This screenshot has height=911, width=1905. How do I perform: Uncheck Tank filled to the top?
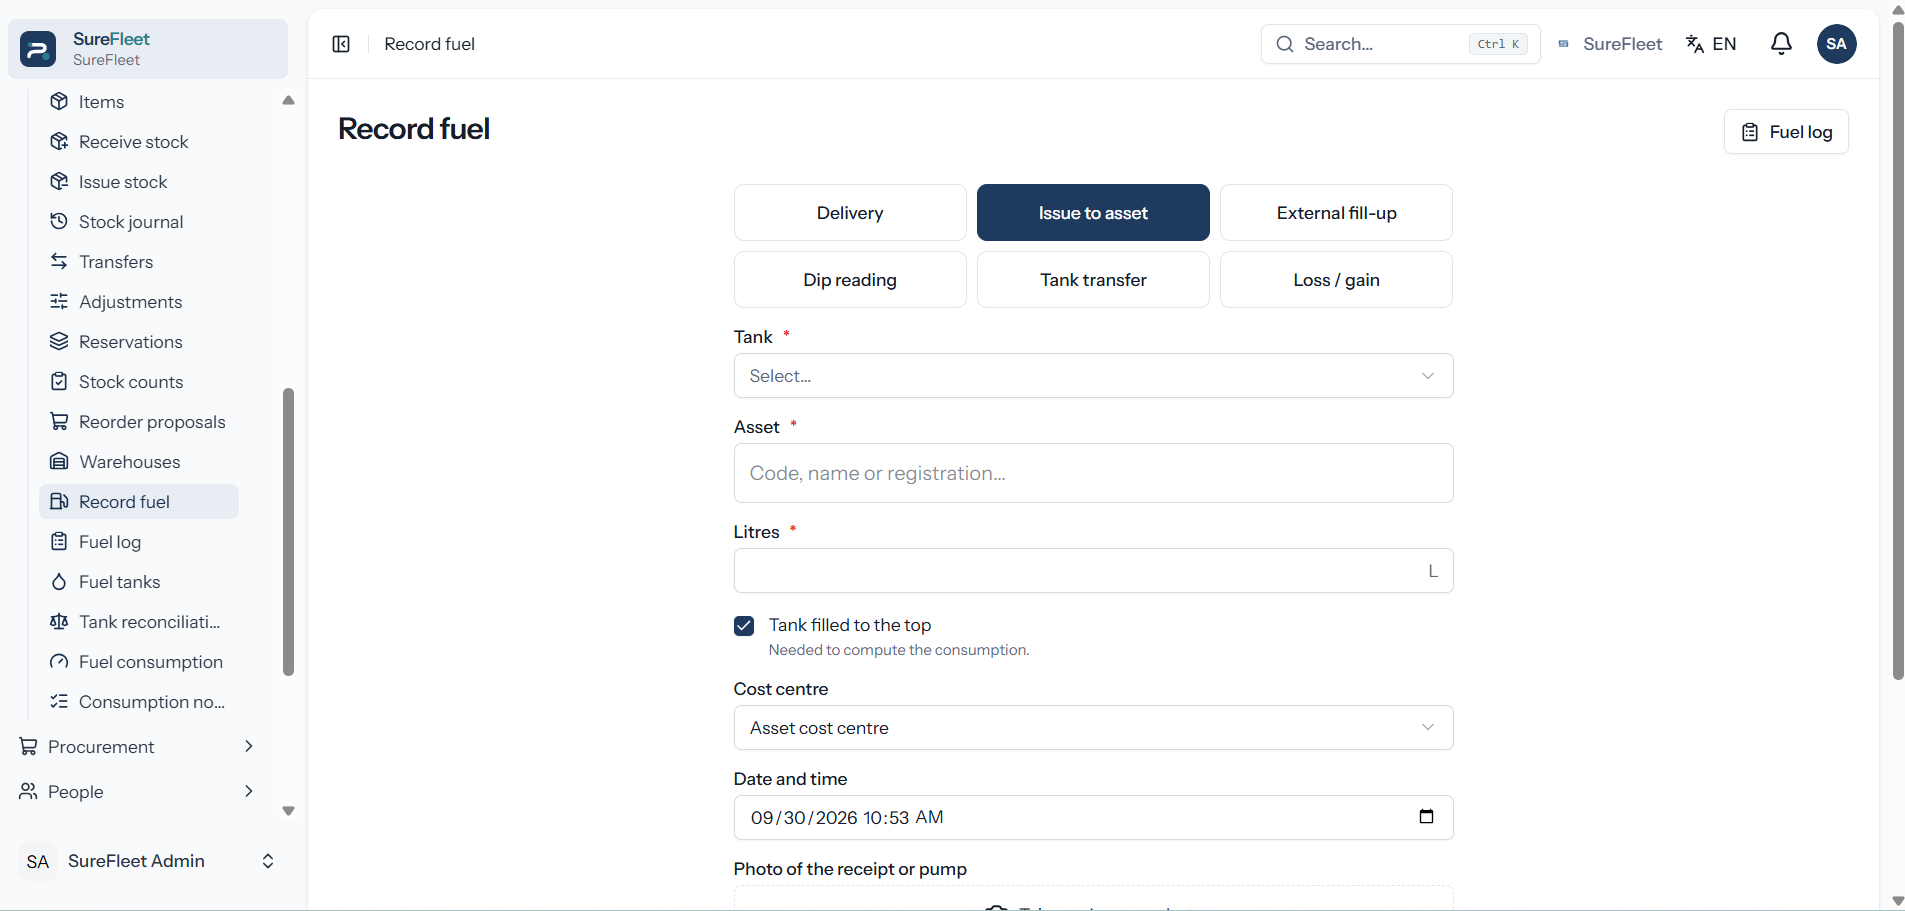point(744,626)
